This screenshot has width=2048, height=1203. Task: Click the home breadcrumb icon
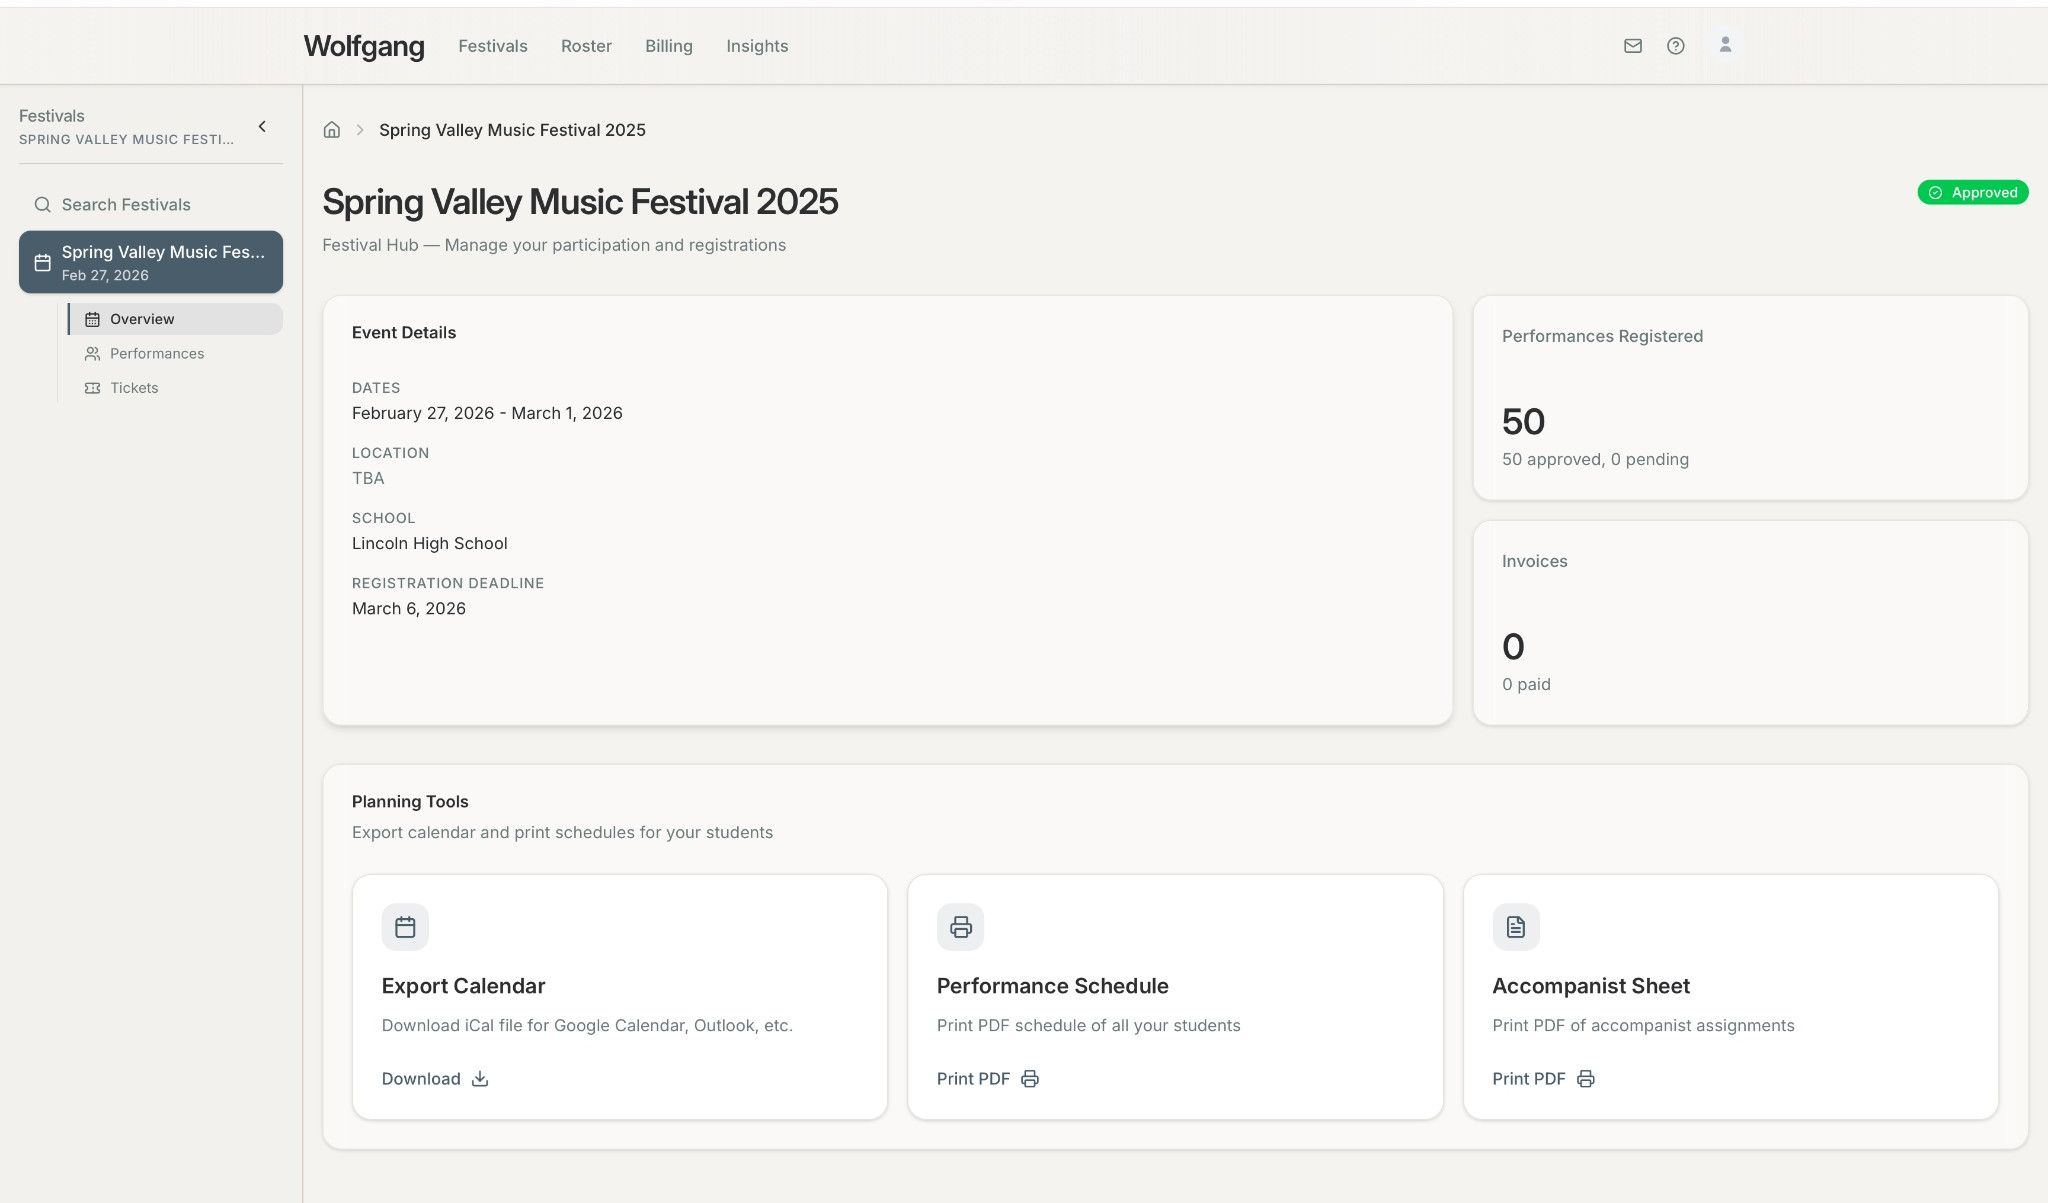pos(332,129)
